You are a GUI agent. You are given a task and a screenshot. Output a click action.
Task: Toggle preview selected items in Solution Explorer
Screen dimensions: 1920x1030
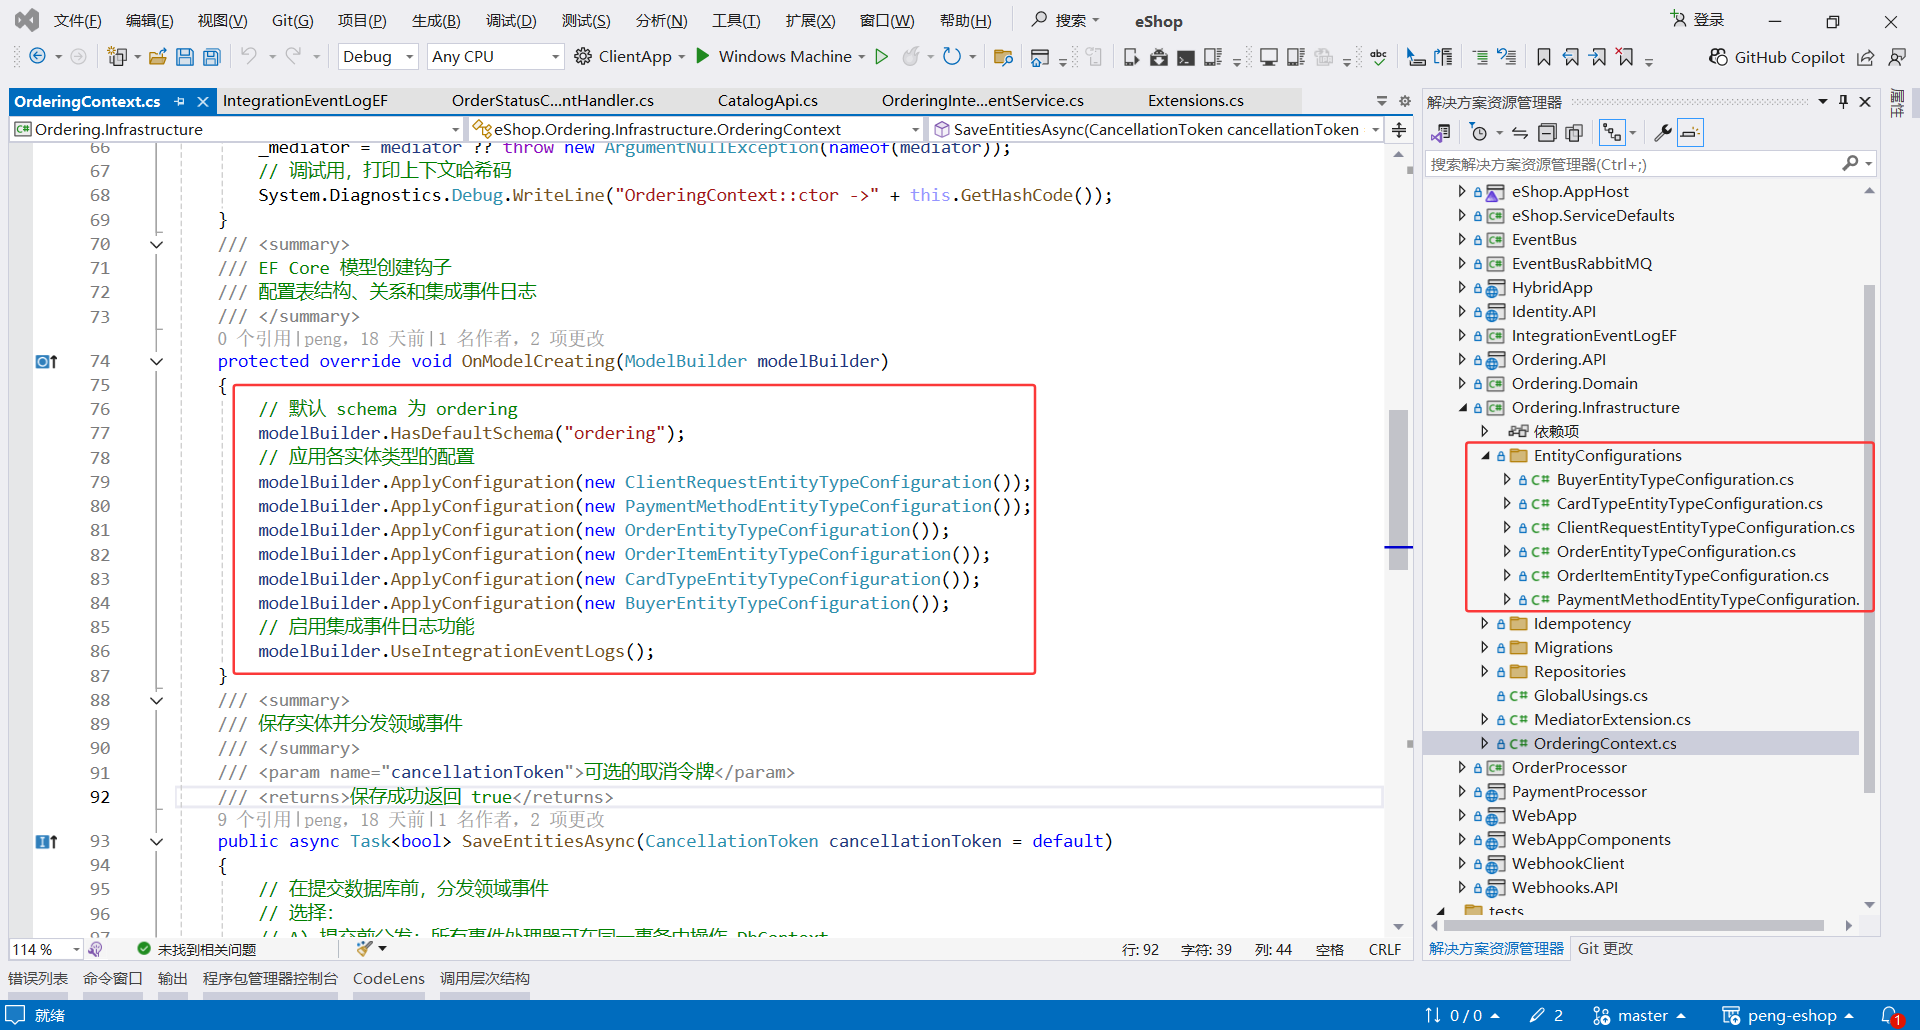[1690, 132]
